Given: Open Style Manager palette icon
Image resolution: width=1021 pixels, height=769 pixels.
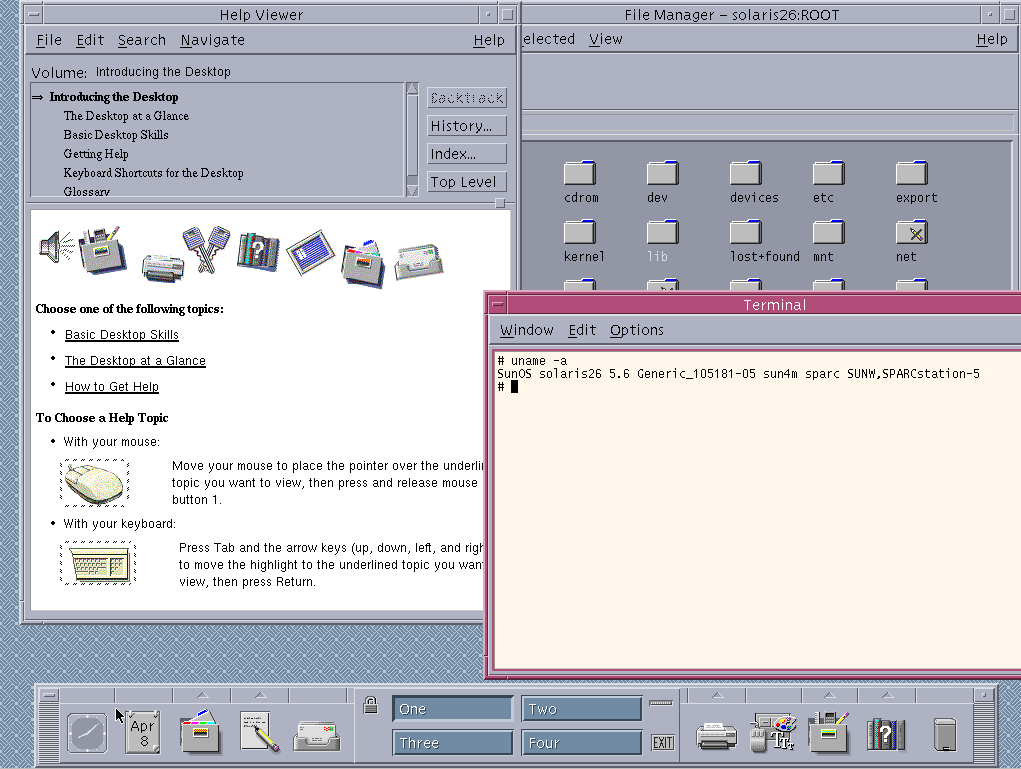Looking at the screenshot, I should tap(773, 733).
